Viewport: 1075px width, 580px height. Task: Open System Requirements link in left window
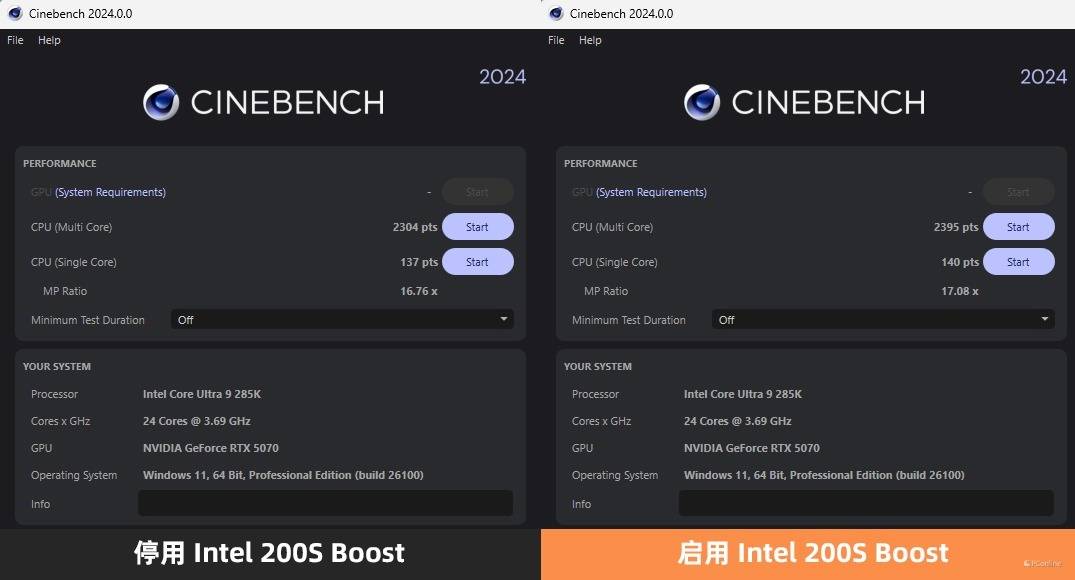coord(110,192)
